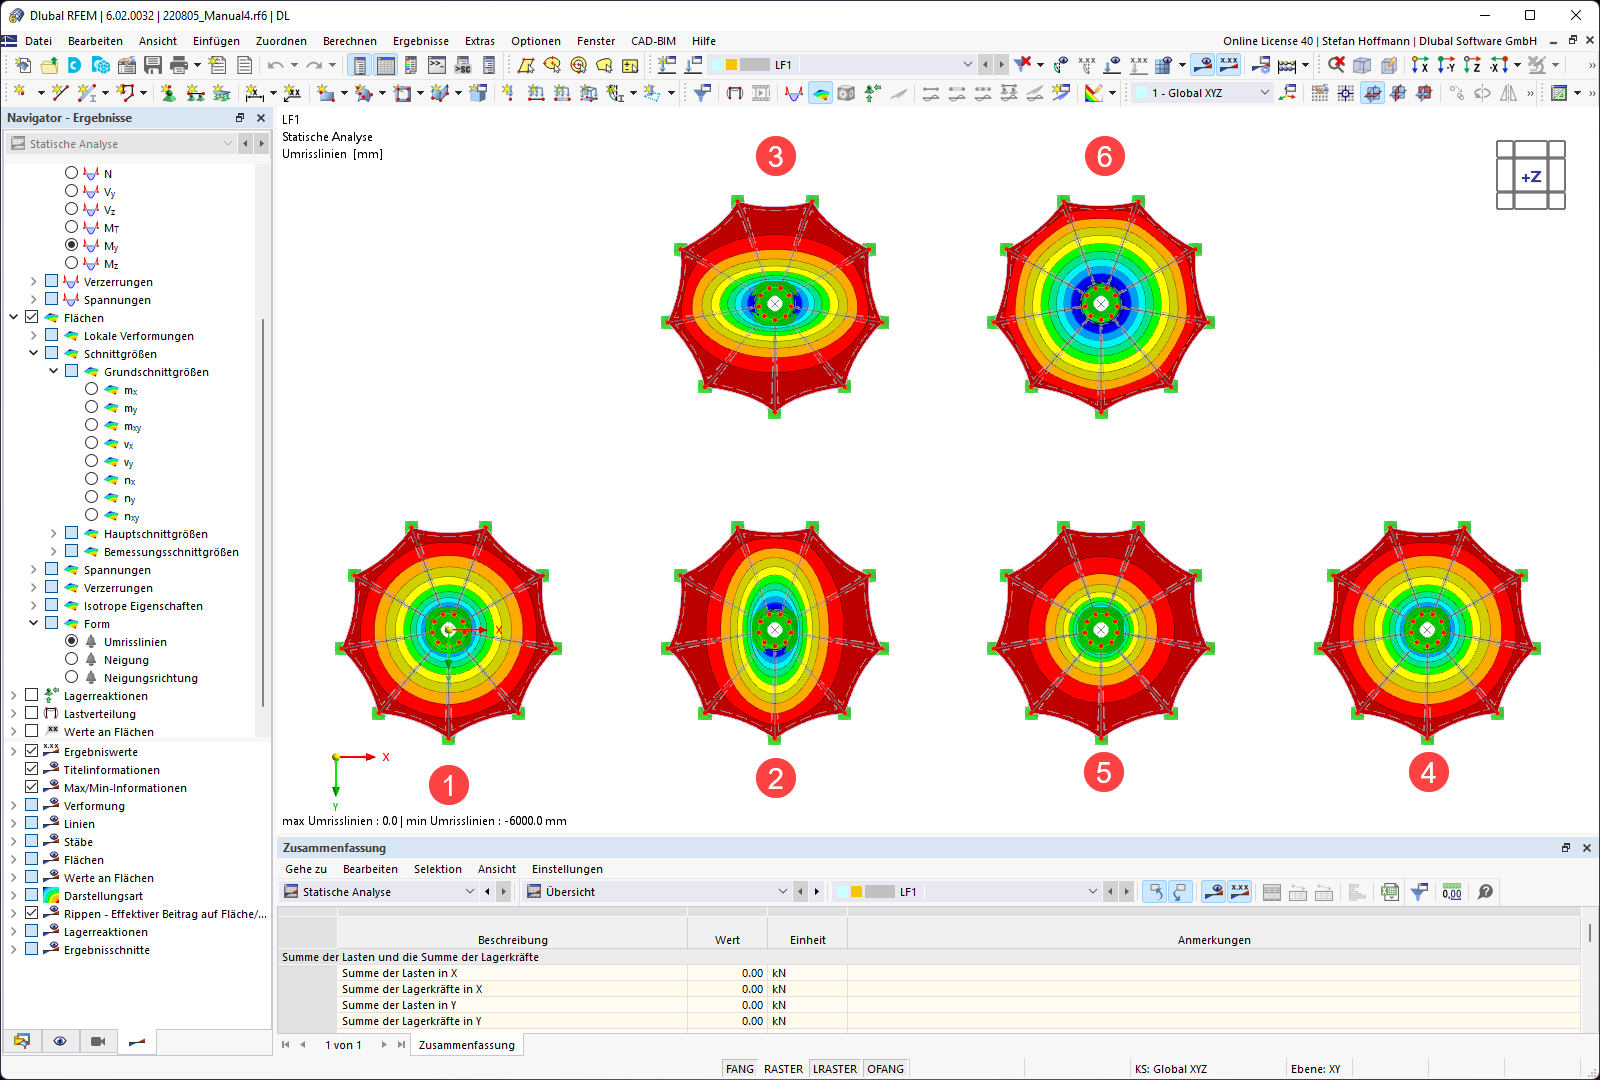1600x1080 pixels.
Task: Click the view in Z direction icon
Action: (1472, 65)
